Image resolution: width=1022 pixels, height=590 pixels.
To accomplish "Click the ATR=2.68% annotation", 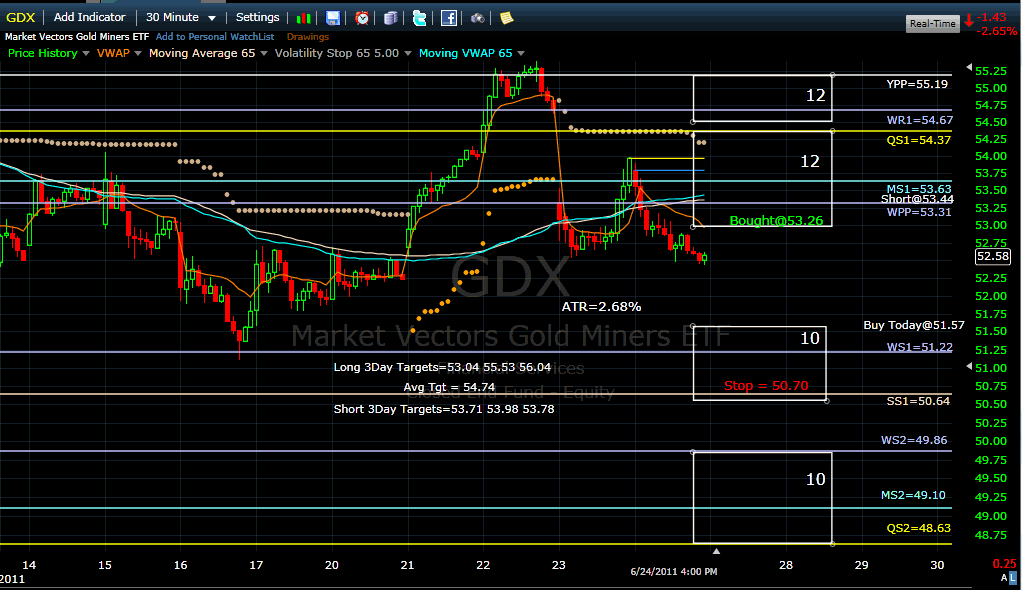I will [x=602, y=306].
